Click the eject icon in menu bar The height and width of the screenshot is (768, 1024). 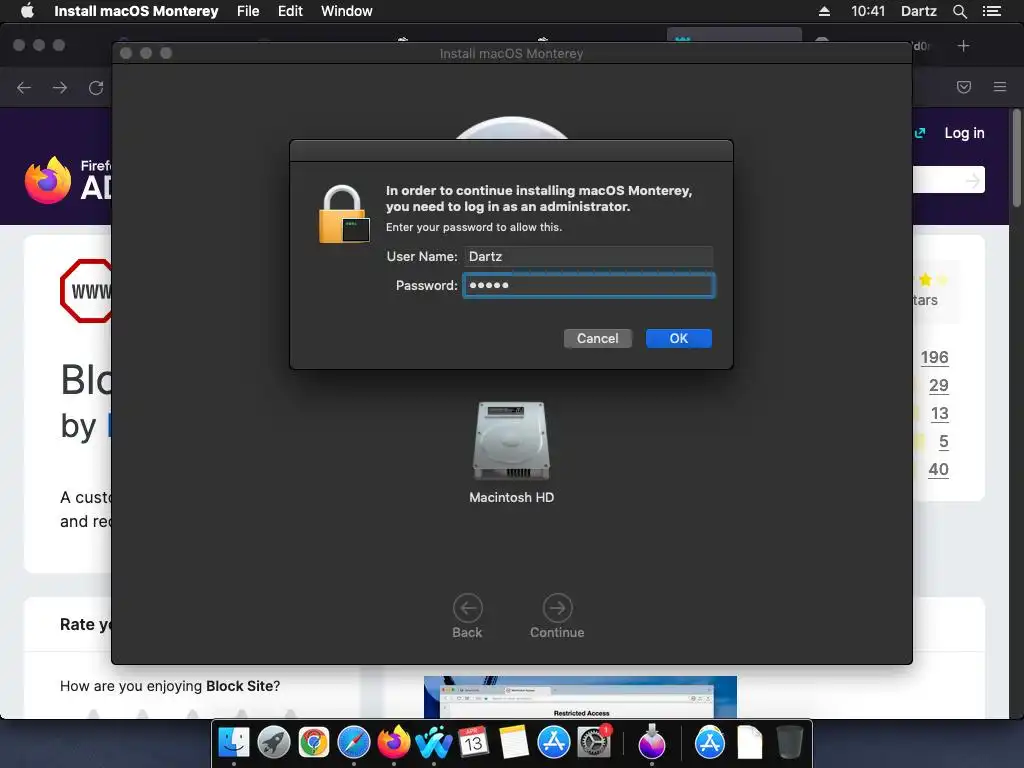pyautogui.click(x=824, y=11)
